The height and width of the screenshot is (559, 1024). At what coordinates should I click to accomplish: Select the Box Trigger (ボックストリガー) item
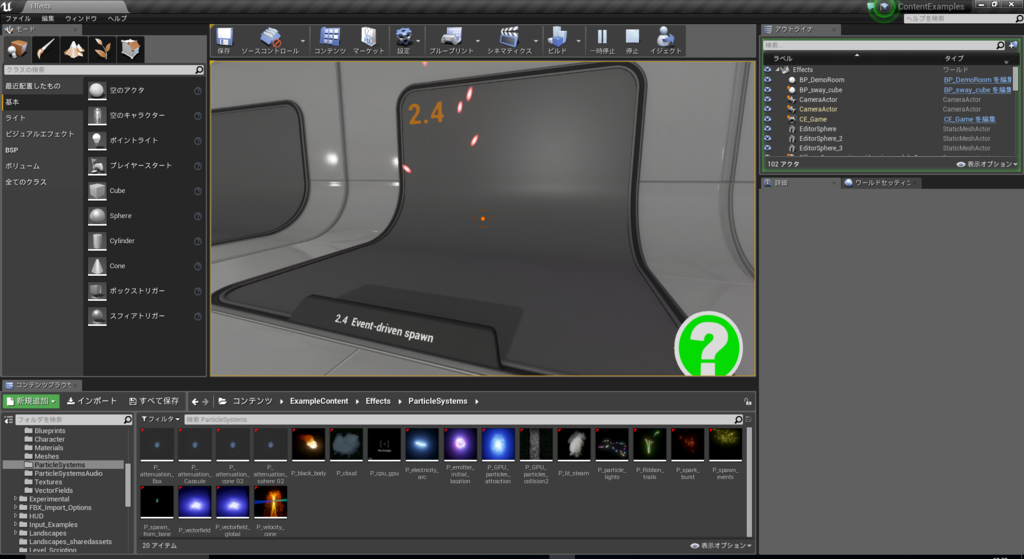144,291
